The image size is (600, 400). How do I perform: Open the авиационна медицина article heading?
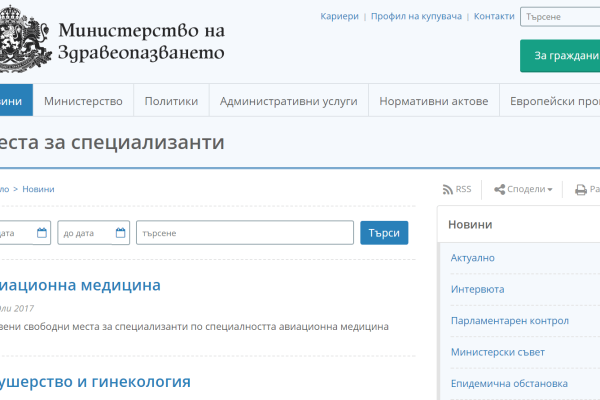(x=80, y=285)
